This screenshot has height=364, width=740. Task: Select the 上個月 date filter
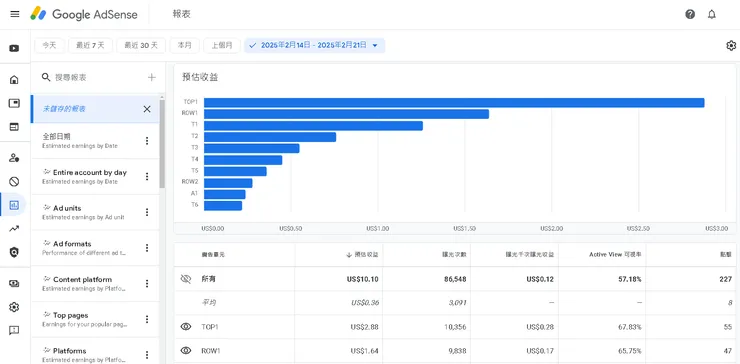[222, 45]
